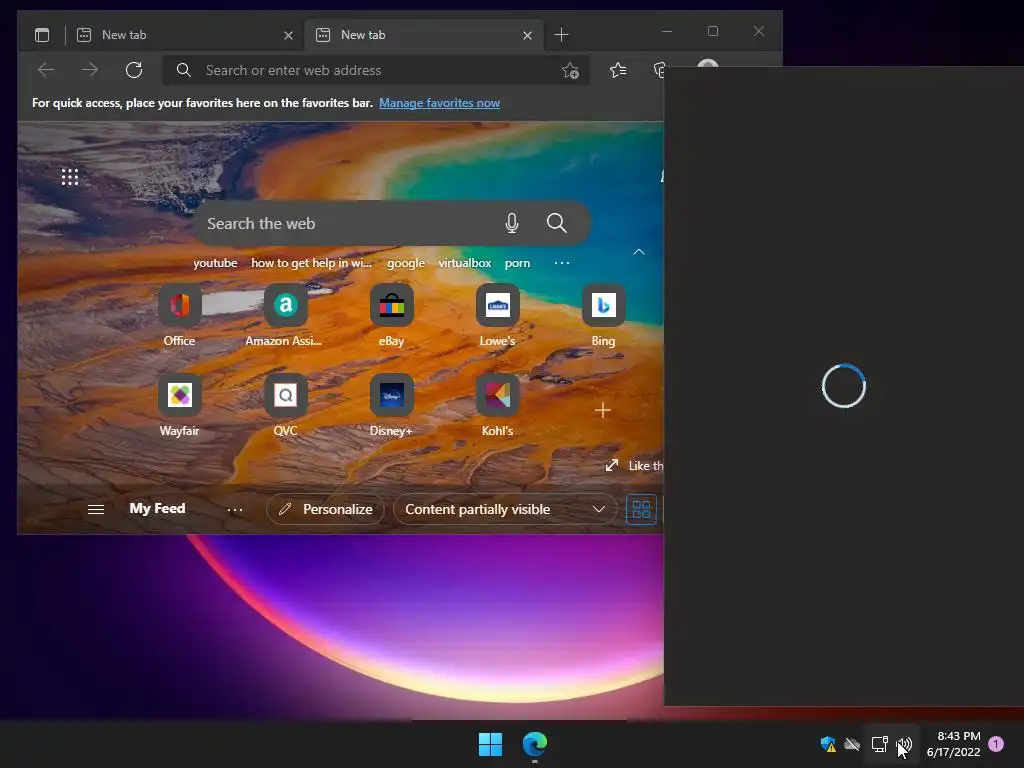Screen dimensions: 1024x768
Task: Click the Personalize button
Action: pyautogui.click(x=325, y=509)
